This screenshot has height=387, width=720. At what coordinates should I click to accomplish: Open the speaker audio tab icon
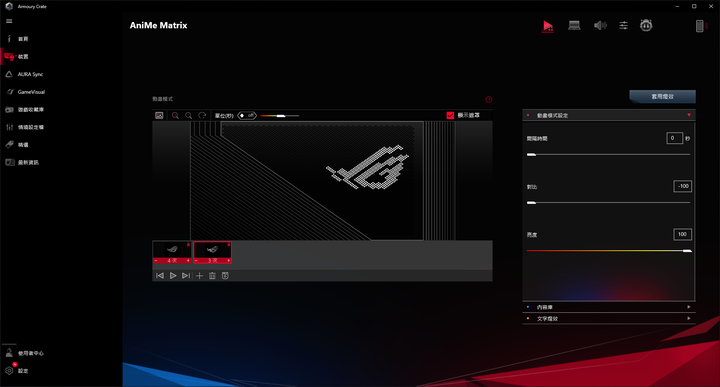(600, 26)
